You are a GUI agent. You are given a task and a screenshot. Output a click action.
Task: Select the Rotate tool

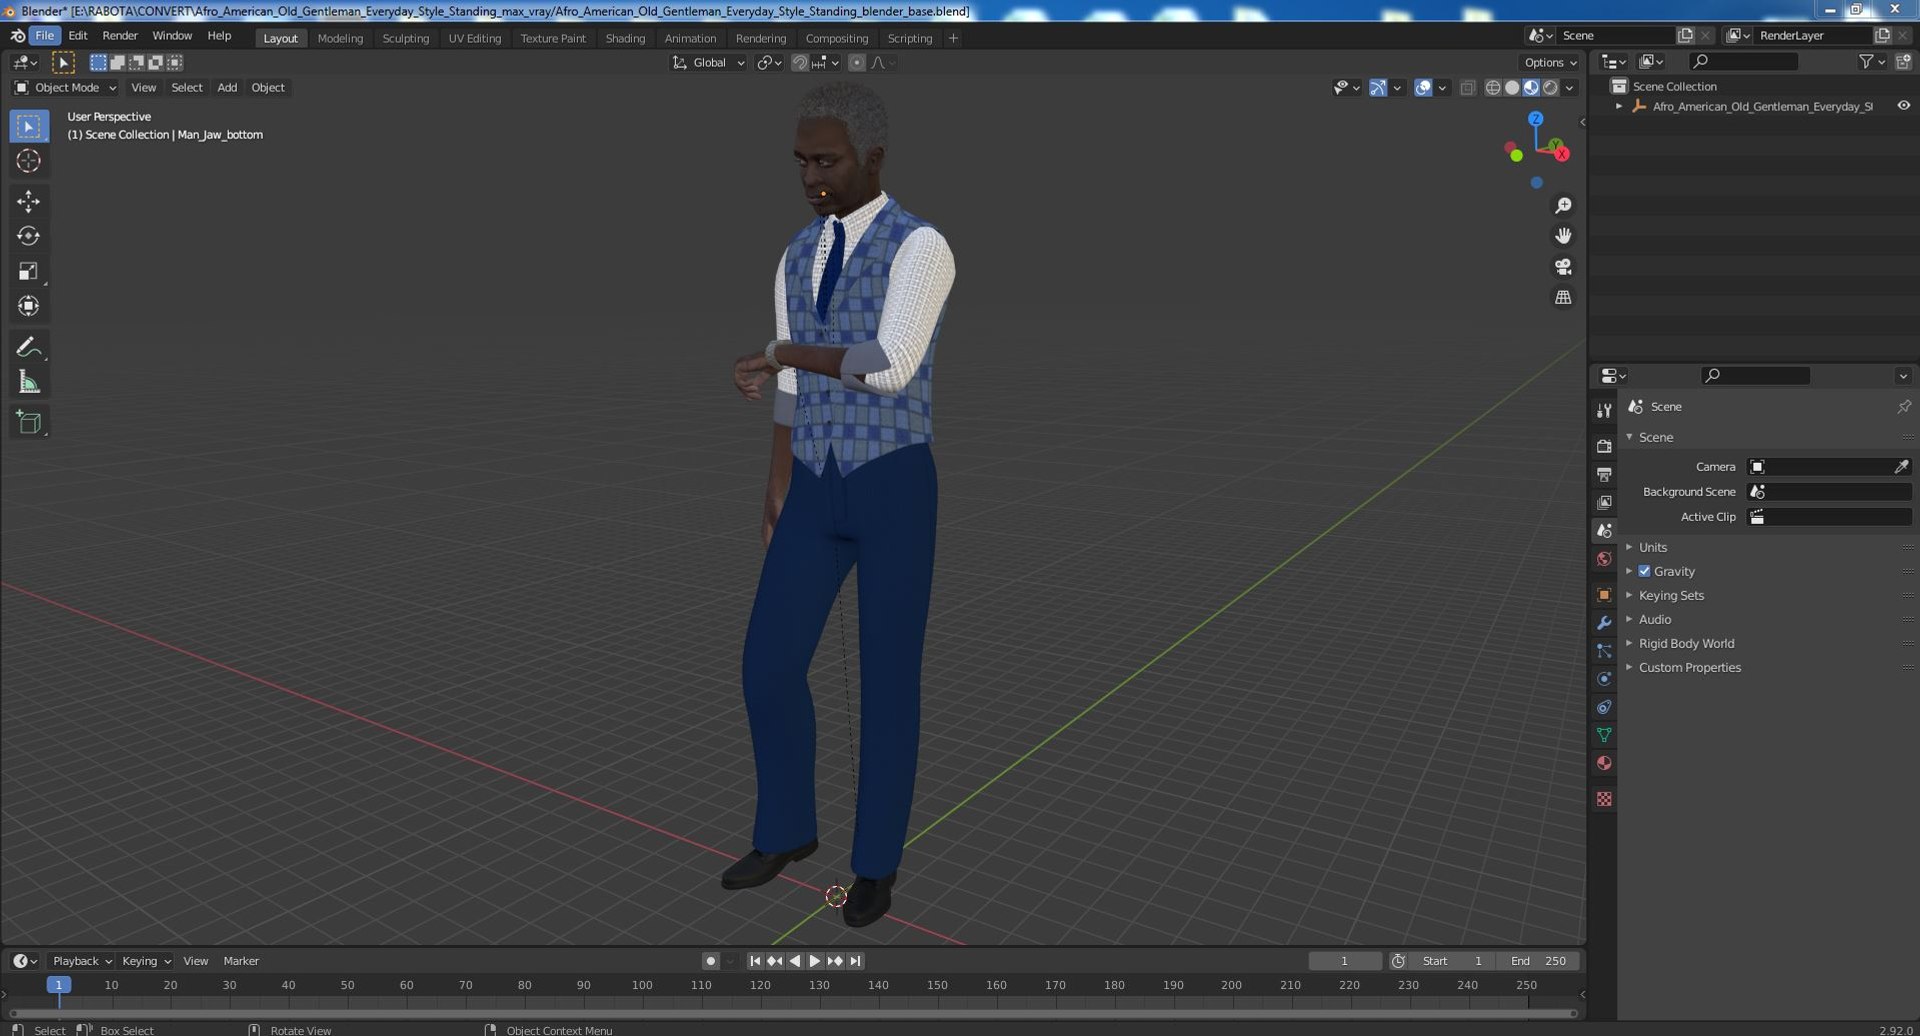[x=28, y=236]
